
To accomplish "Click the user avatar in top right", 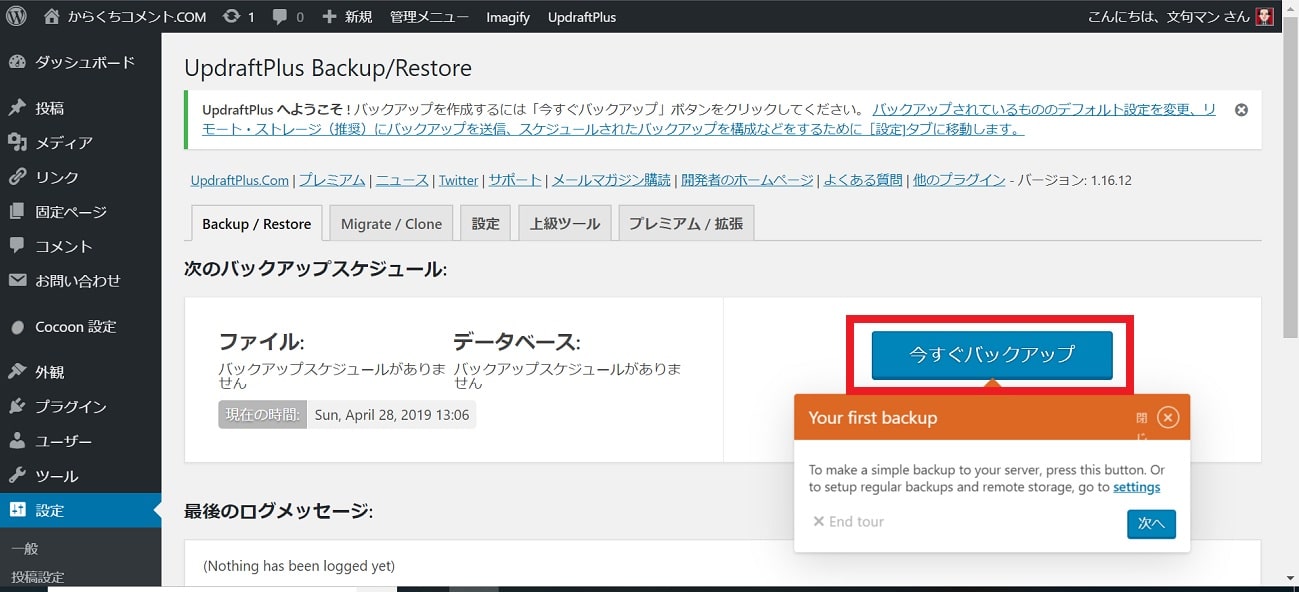I will [1264, 17].
